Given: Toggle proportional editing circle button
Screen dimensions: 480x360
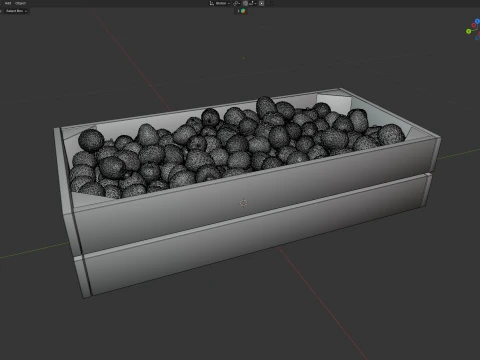Looking at the screenshot, I should [262, 3].
